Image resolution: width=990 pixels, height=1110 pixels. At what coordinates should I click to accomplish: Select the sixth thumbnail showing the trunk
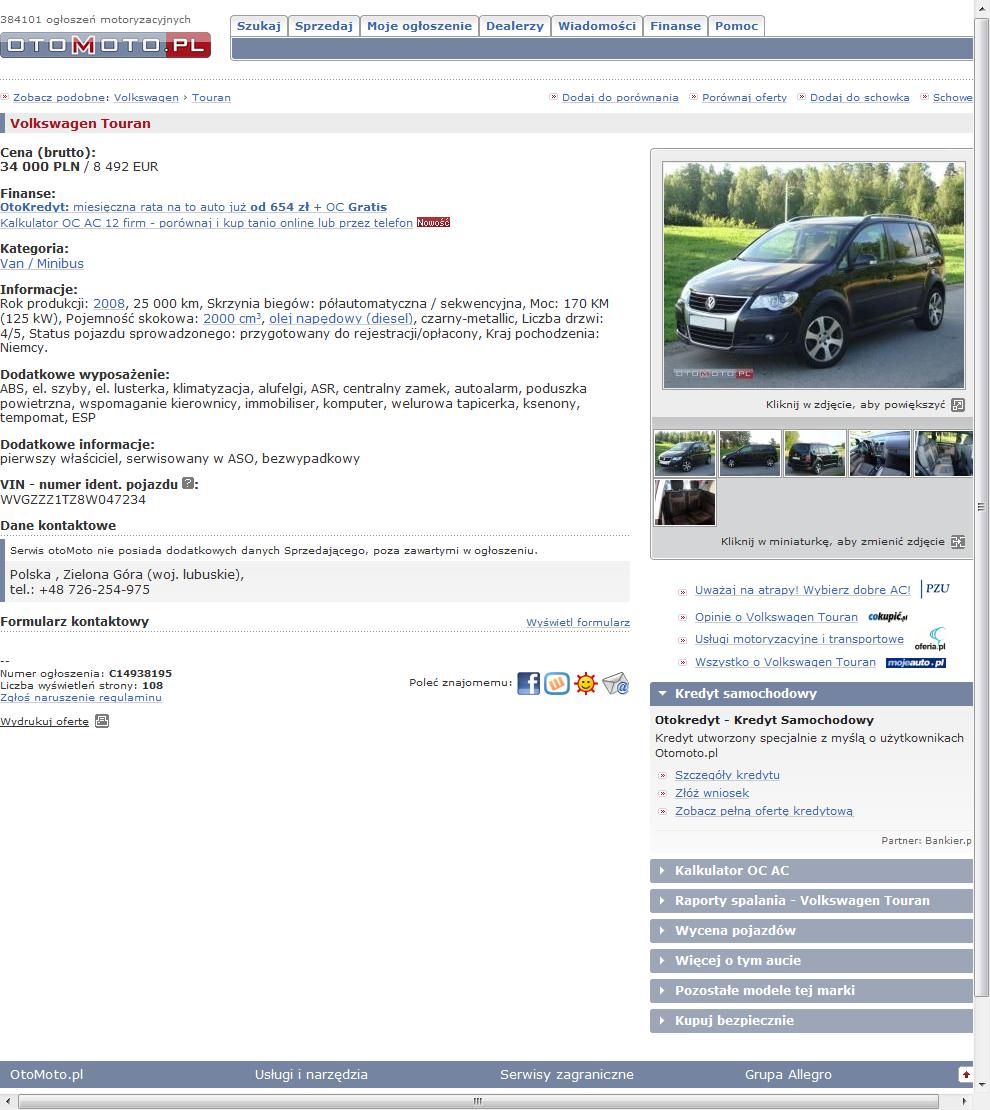tap(685, 502)
